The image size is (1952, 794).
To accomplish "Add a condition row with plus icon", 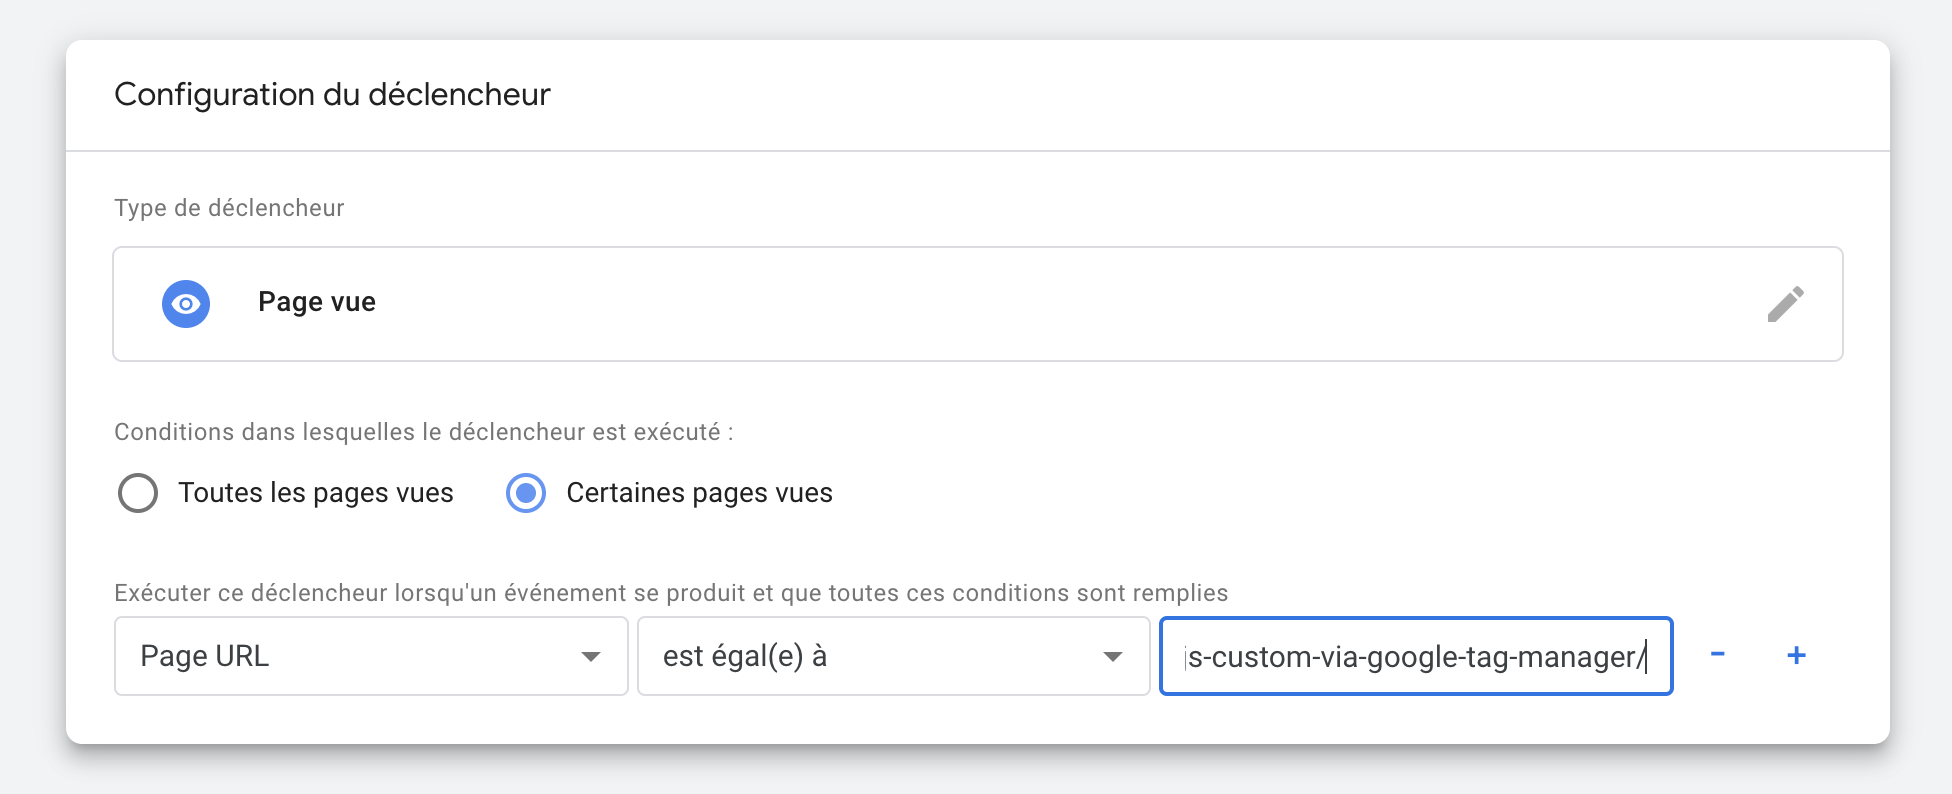I will tap(1796, 655).
